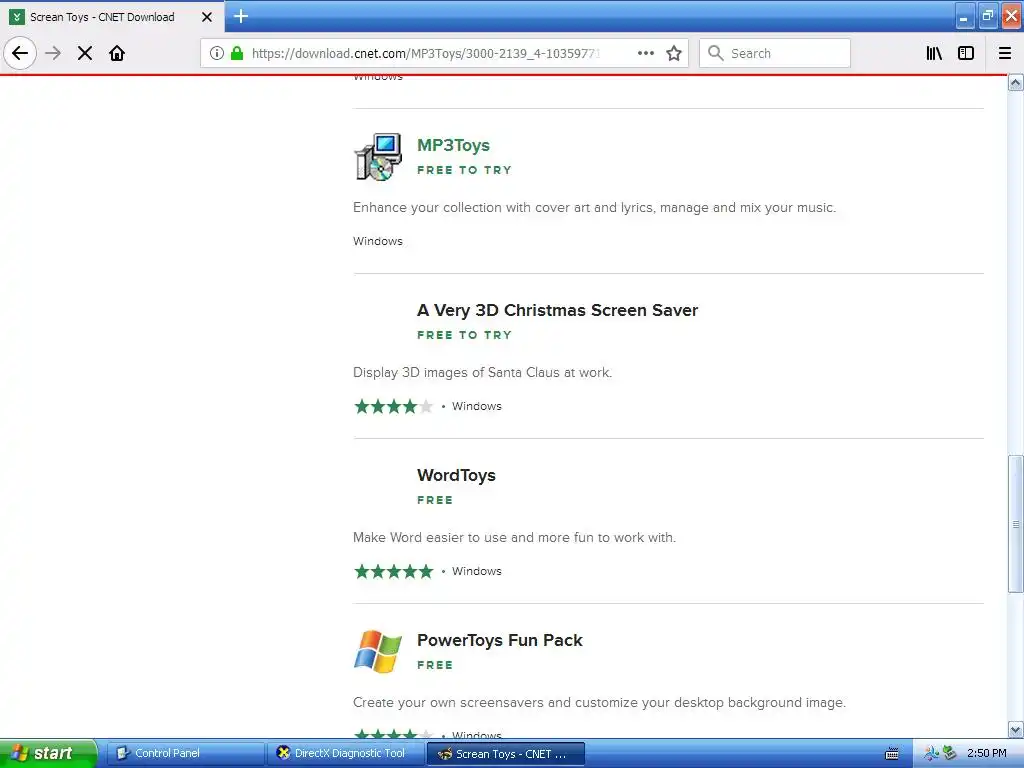Click FREE TO TRY under Christmas Screen Saver
1024x768 pixels.
(464, 335)
